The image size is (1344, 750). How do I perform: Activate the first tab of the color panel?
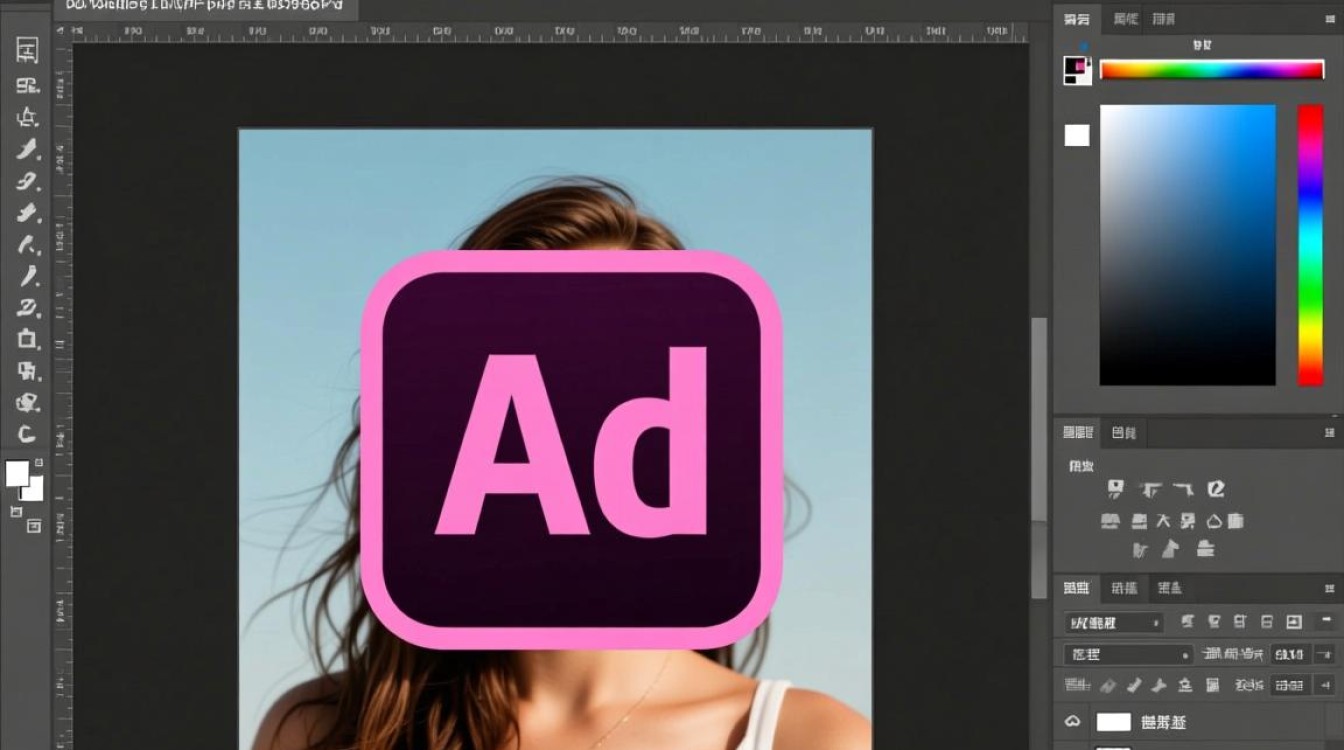pos(1077,19)
